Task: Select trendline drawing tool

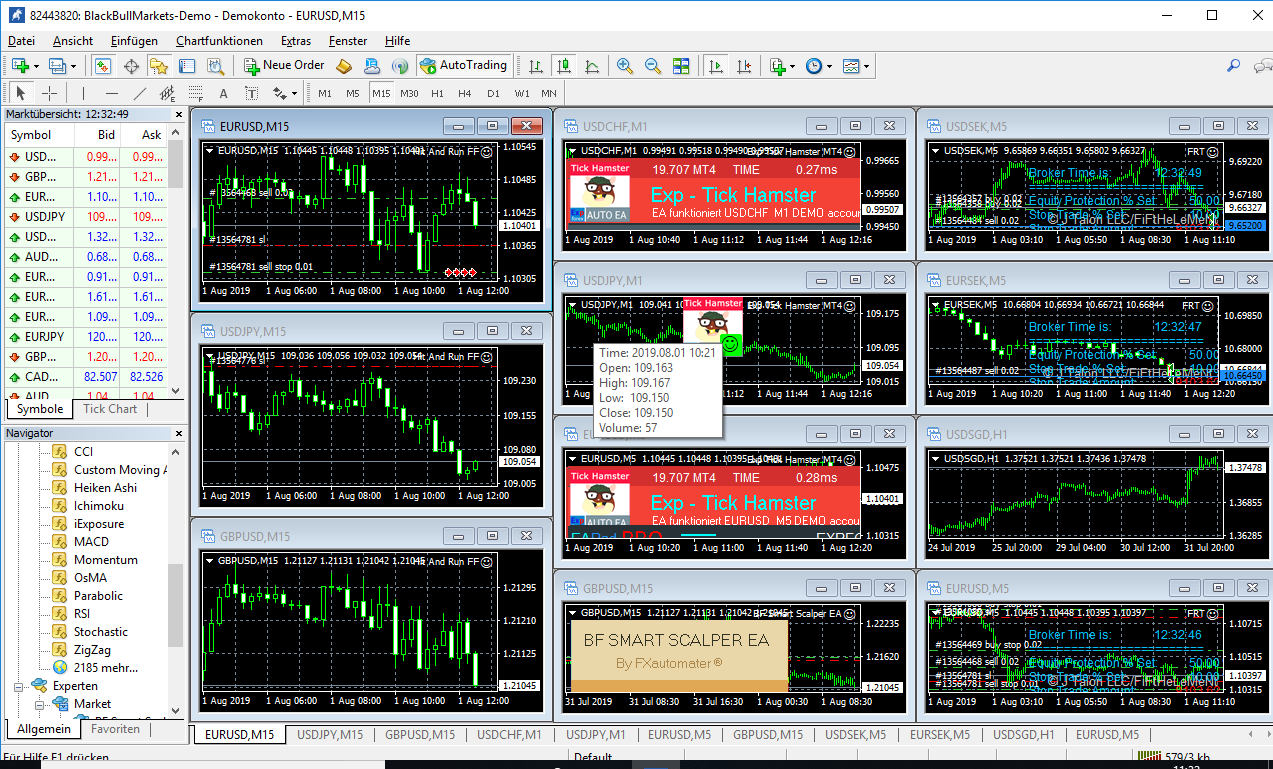Action: pyautogui.click(x=139, y=93)
